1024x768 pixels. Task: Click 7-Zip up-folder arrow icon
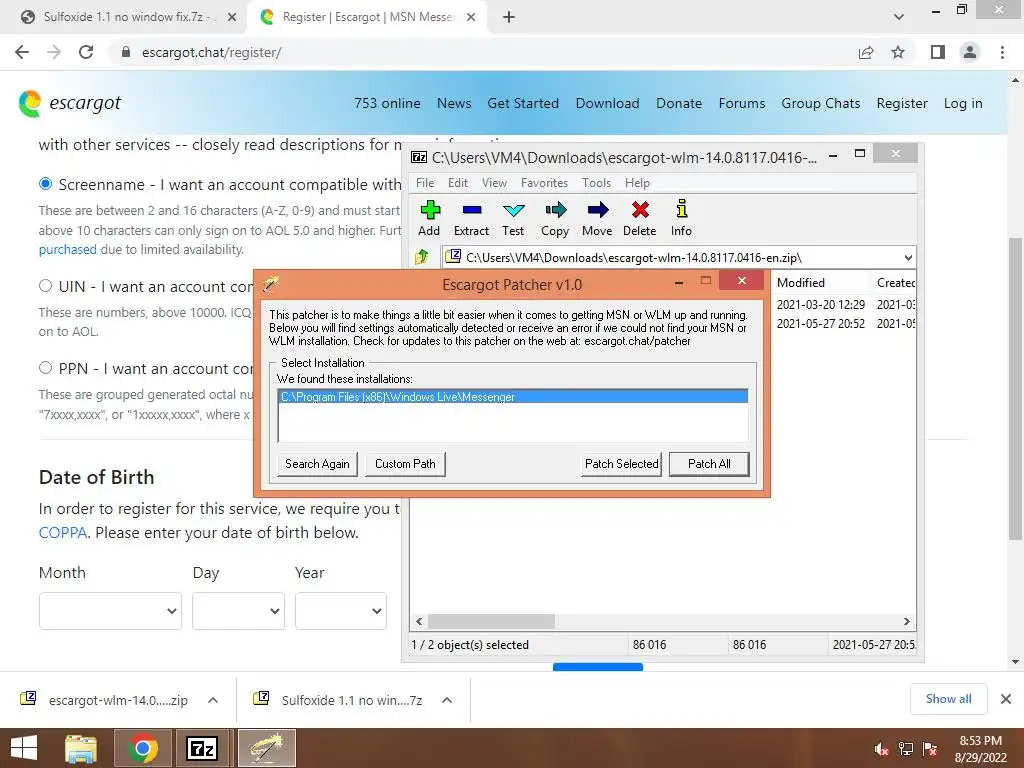[x=422, y=257]
